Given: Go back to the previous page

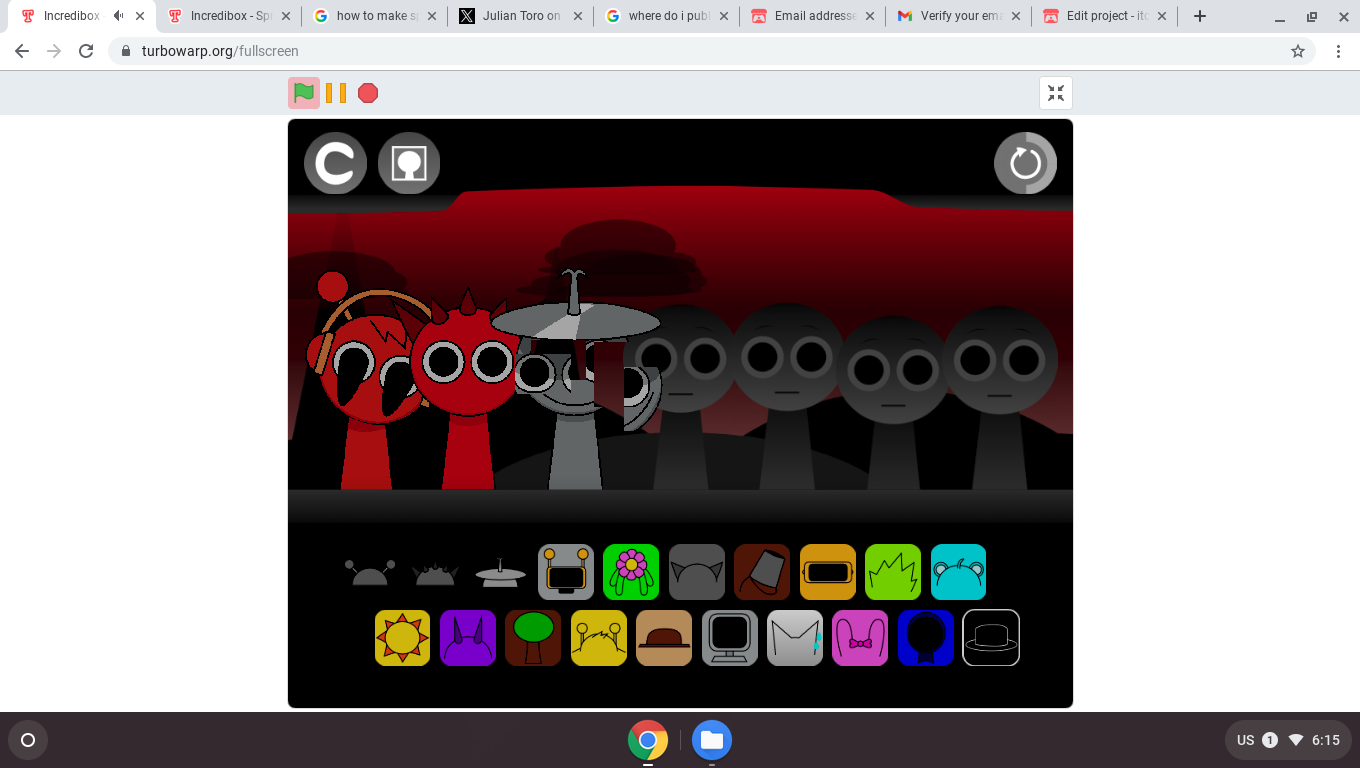Looking at the screenshot, I should tap(22, 51).
